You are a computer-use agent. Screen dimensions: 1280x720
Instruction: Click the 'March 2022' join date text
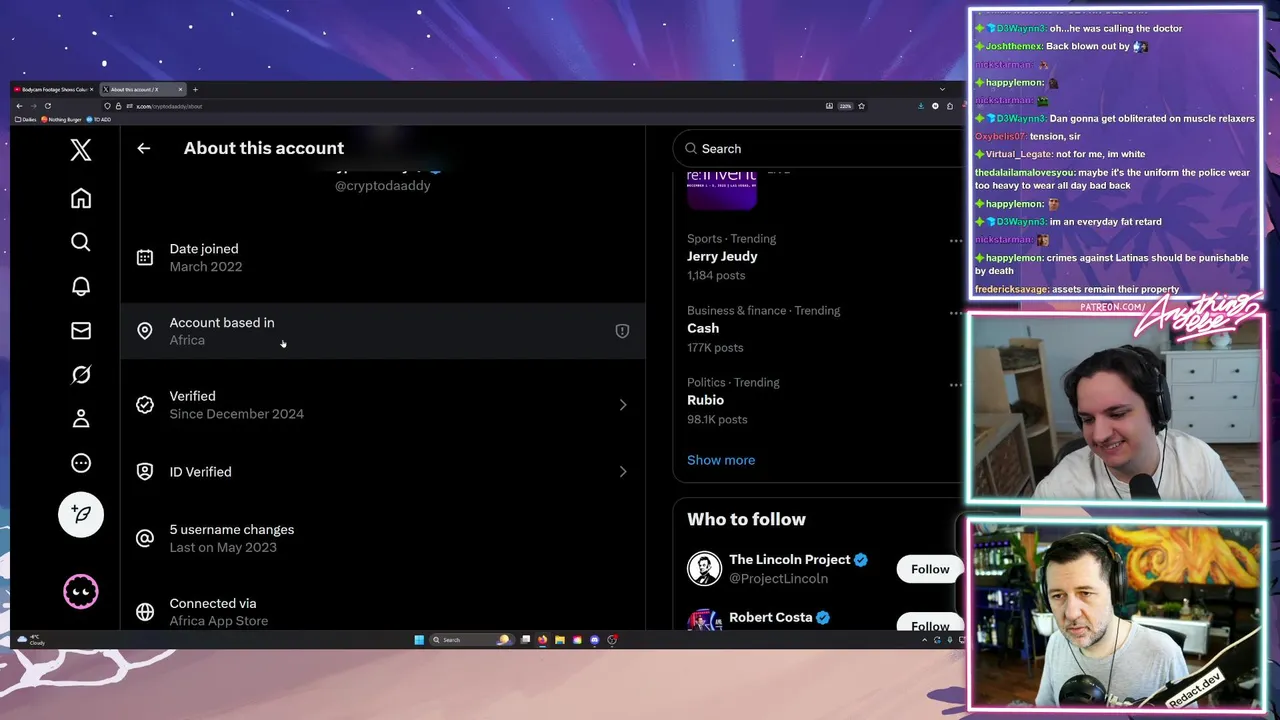click(x=206, y=267)
